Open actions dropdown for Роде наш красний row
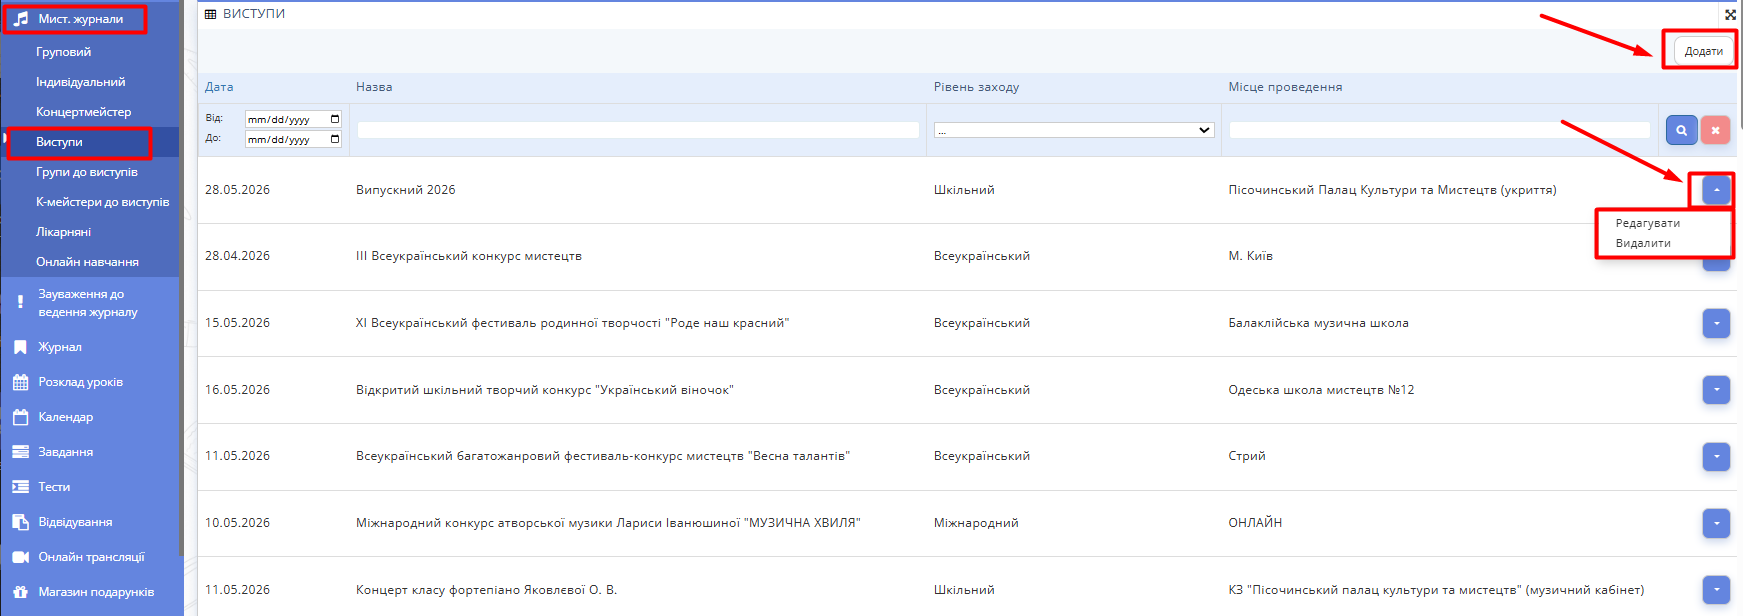Screen dimensions: 1743x616 [1716, 323]
